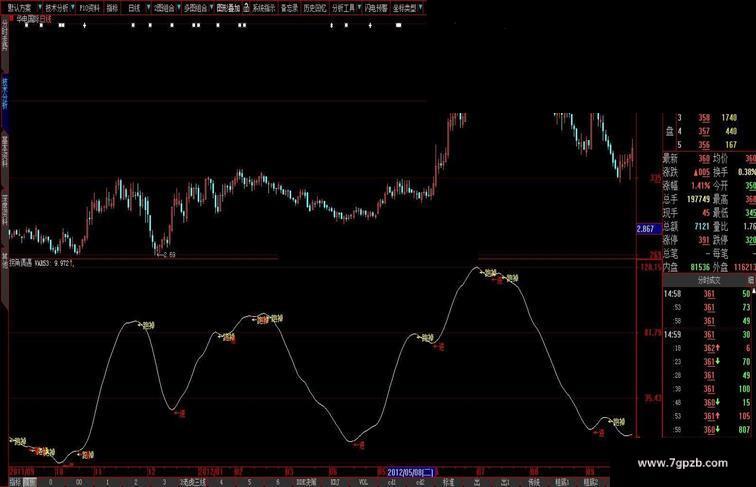Select the 3毛虫三线 indicator tab

(x=193, y=482)
